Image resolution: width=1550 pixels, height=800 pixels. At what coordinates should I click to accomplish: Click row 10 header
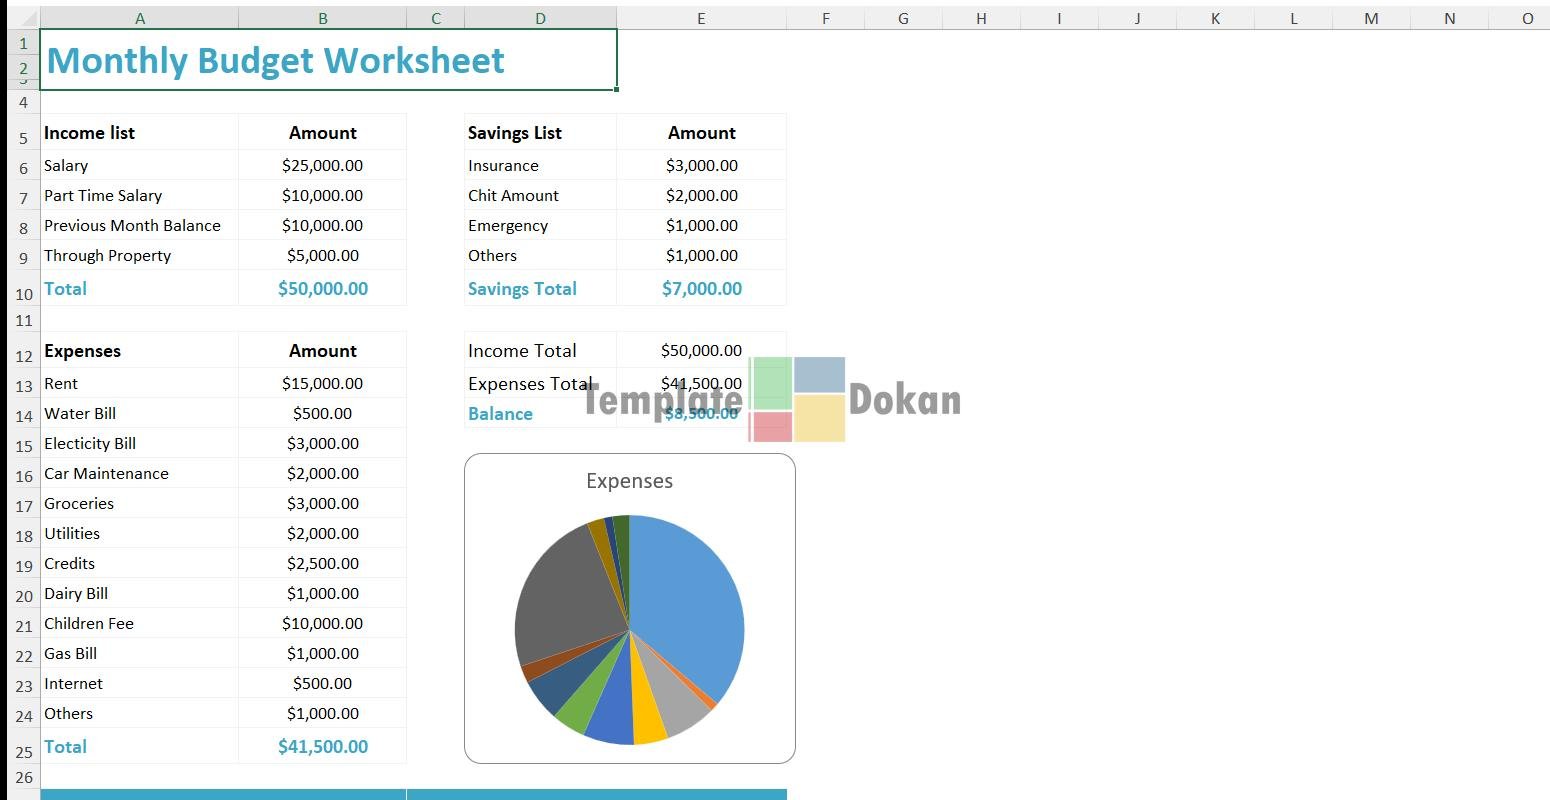tap(24, 293)
